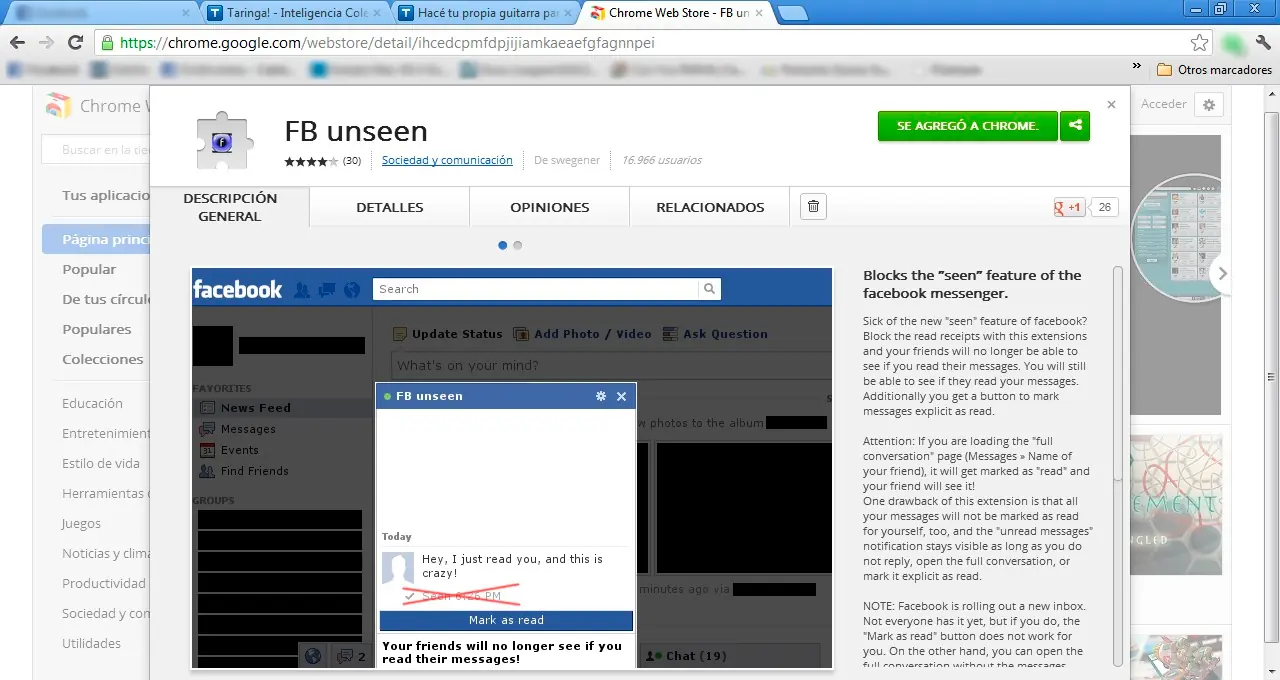Share FB unseen with the share icon button

pyautogui.click(x=1075, y=126)
